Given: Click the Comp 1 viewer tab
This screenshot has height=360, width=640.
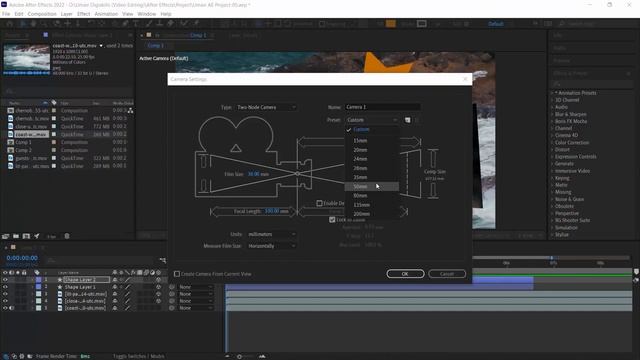Looking at the screenshot, I should coord(156,46).
